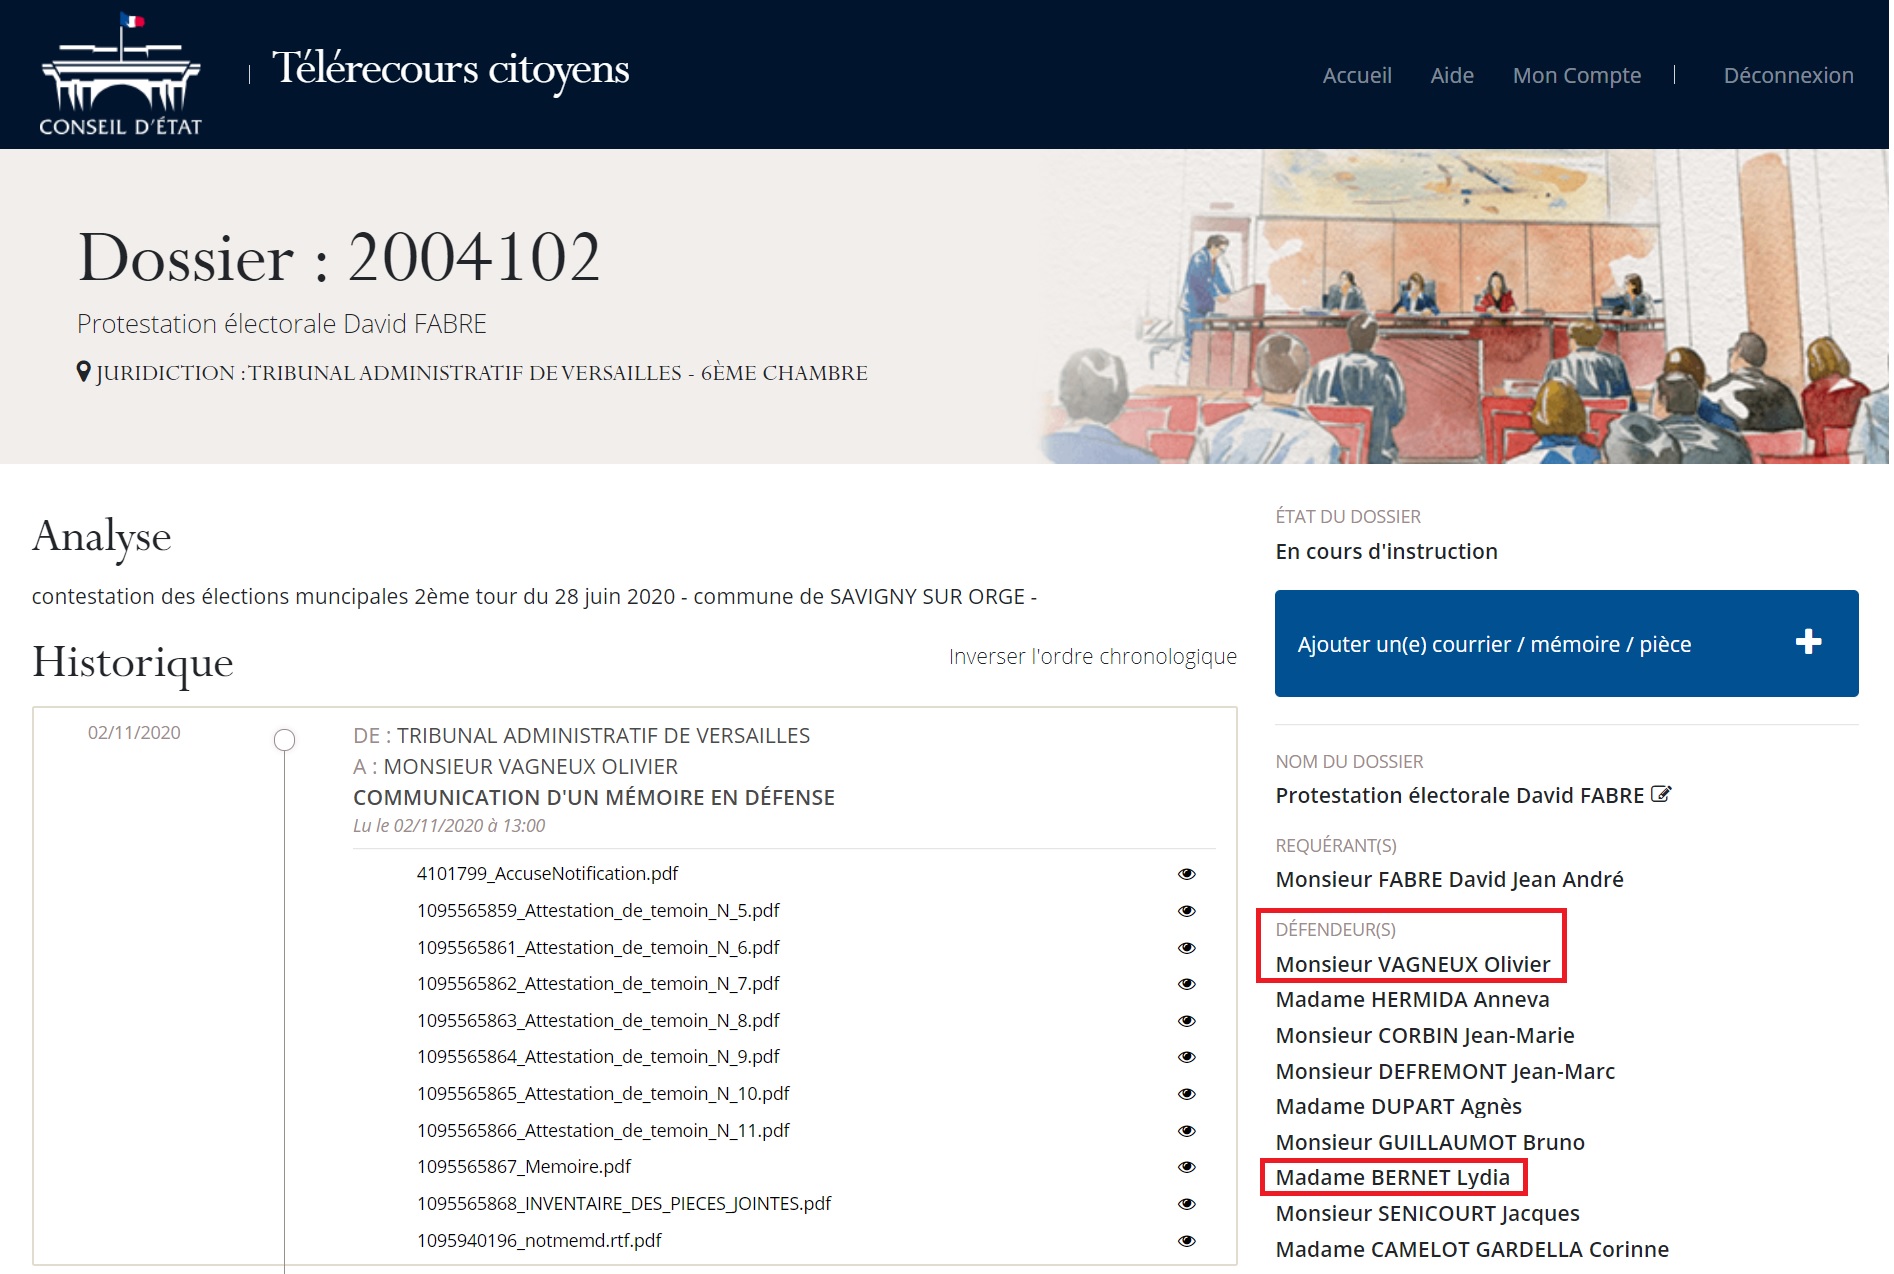Open the Accueil menu item
Image resolution: width=1894 pixels, height=1274 pixels.
click(x=1356, y=76)
